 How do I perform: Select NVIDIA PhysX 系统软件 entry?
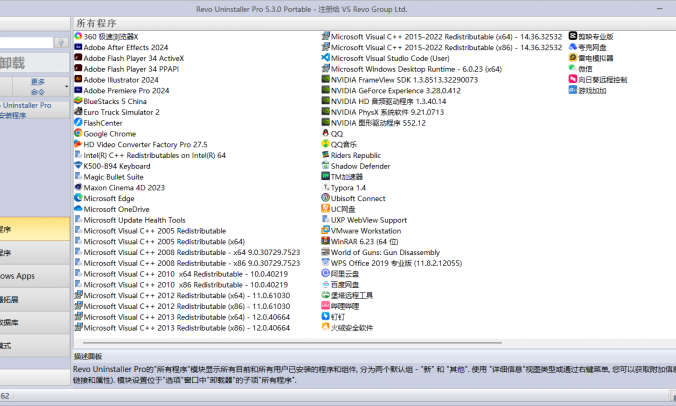383,112
